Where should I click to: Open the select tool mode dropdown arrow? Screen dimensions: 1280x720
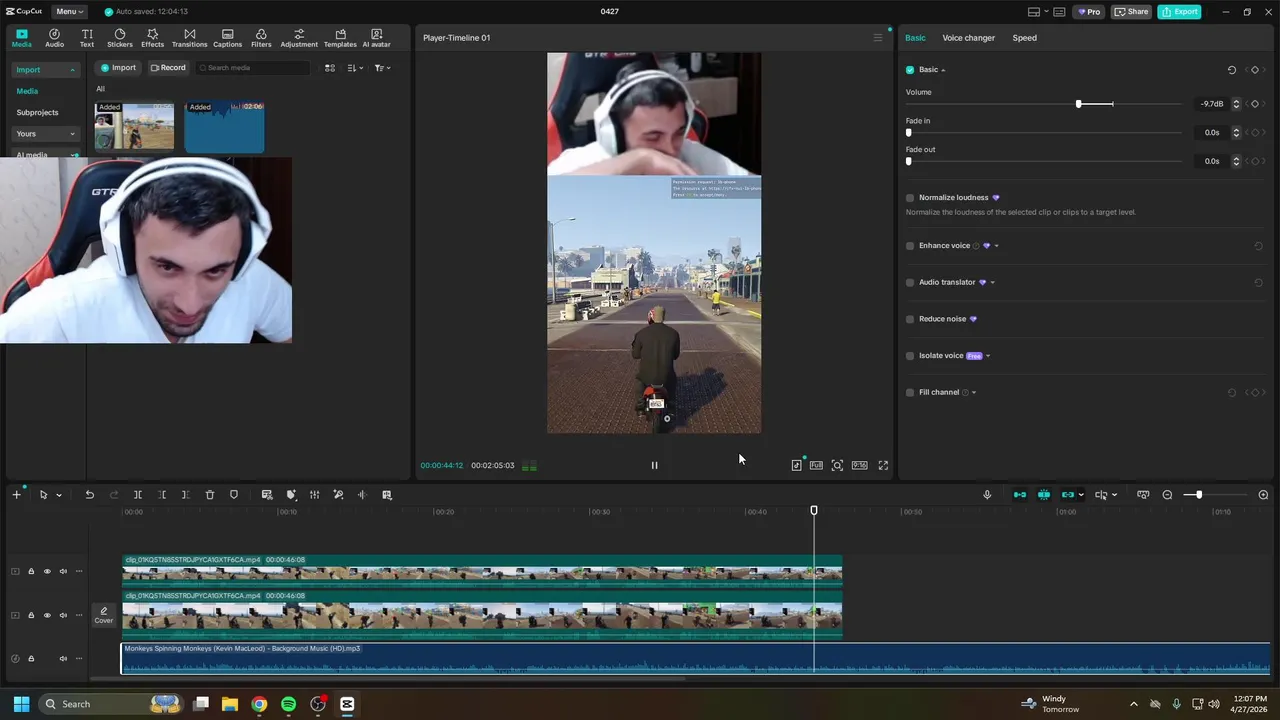(x=59, y=495)
